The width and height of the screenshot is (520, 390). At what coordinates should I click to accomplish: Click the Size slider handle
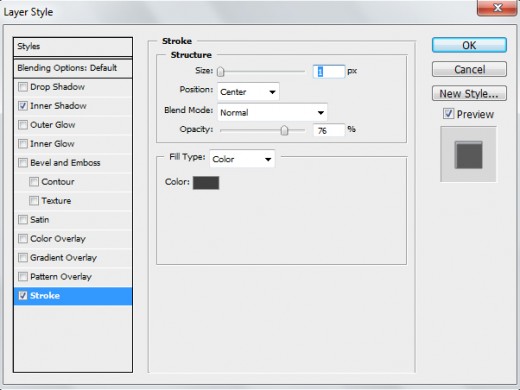[x=221, y=71]
